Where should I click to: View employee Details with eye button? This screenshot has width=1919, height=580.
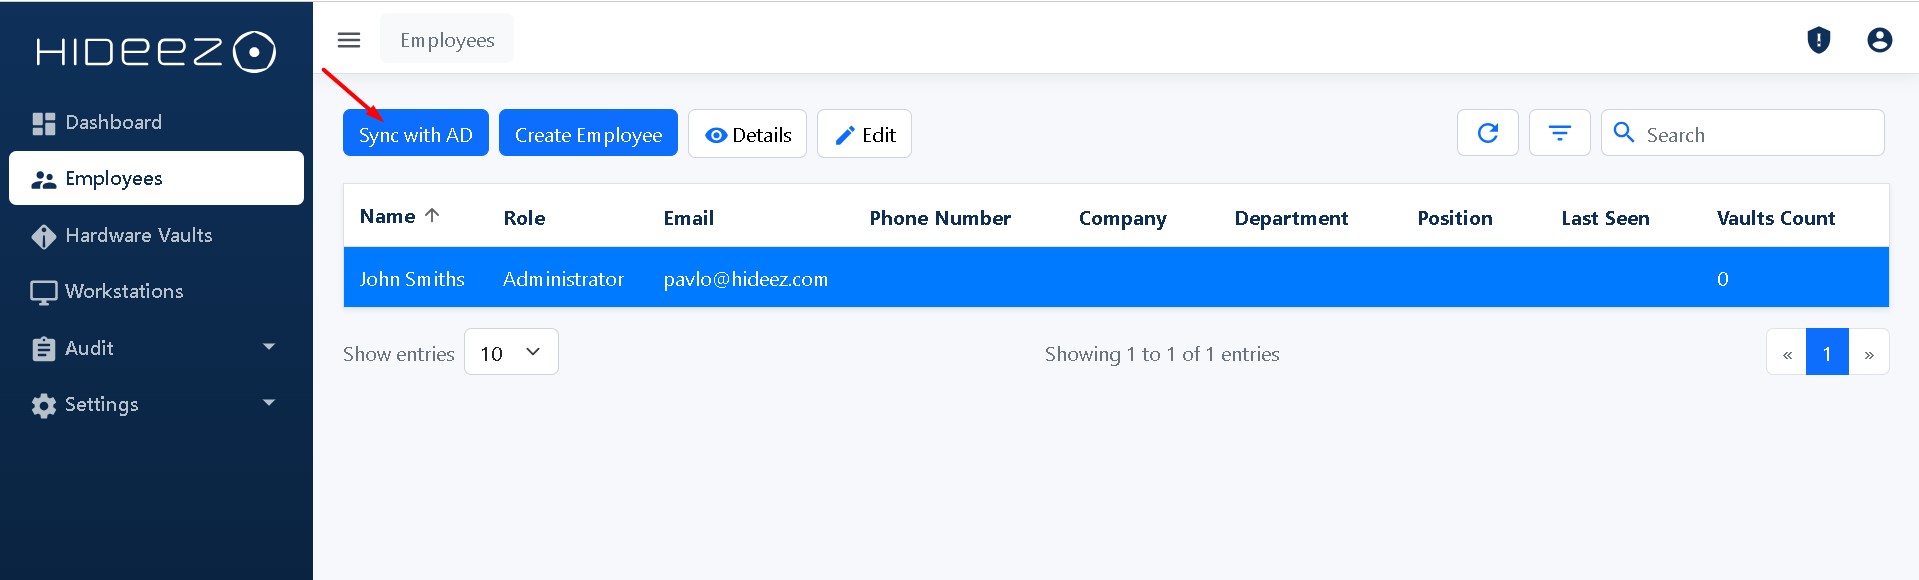(x=747, y=134)
